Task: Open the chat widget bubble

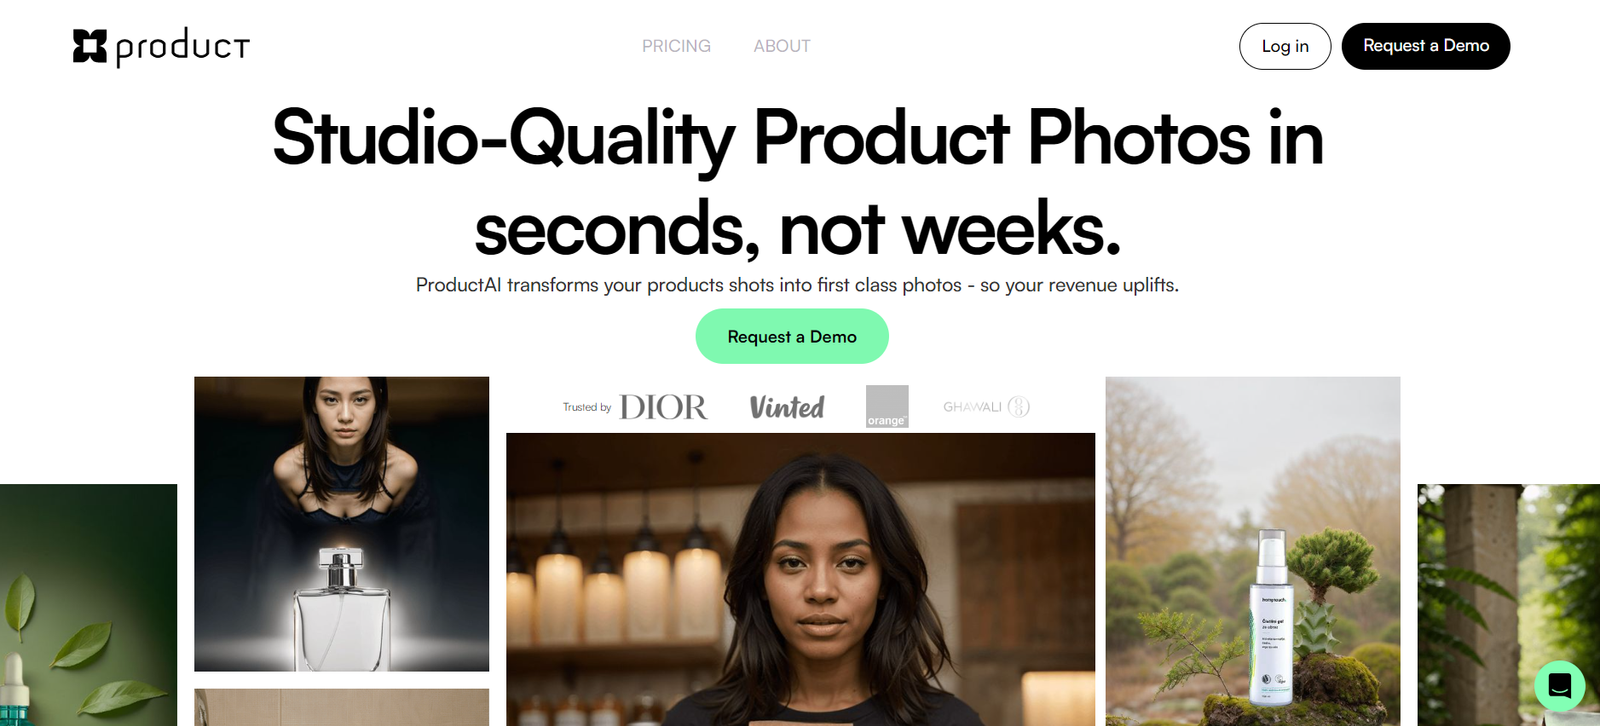Action: tap(1559, 686)
